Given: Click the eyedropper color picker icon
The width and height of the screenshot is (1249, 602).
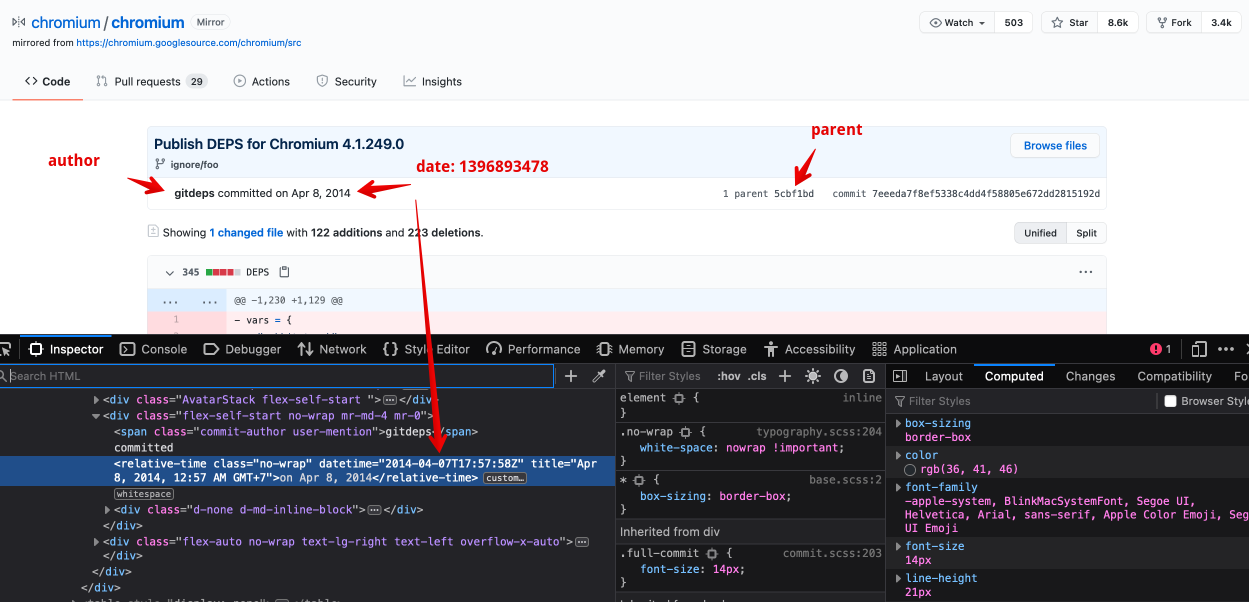Looking at the screenshot, I should (599, 376).
